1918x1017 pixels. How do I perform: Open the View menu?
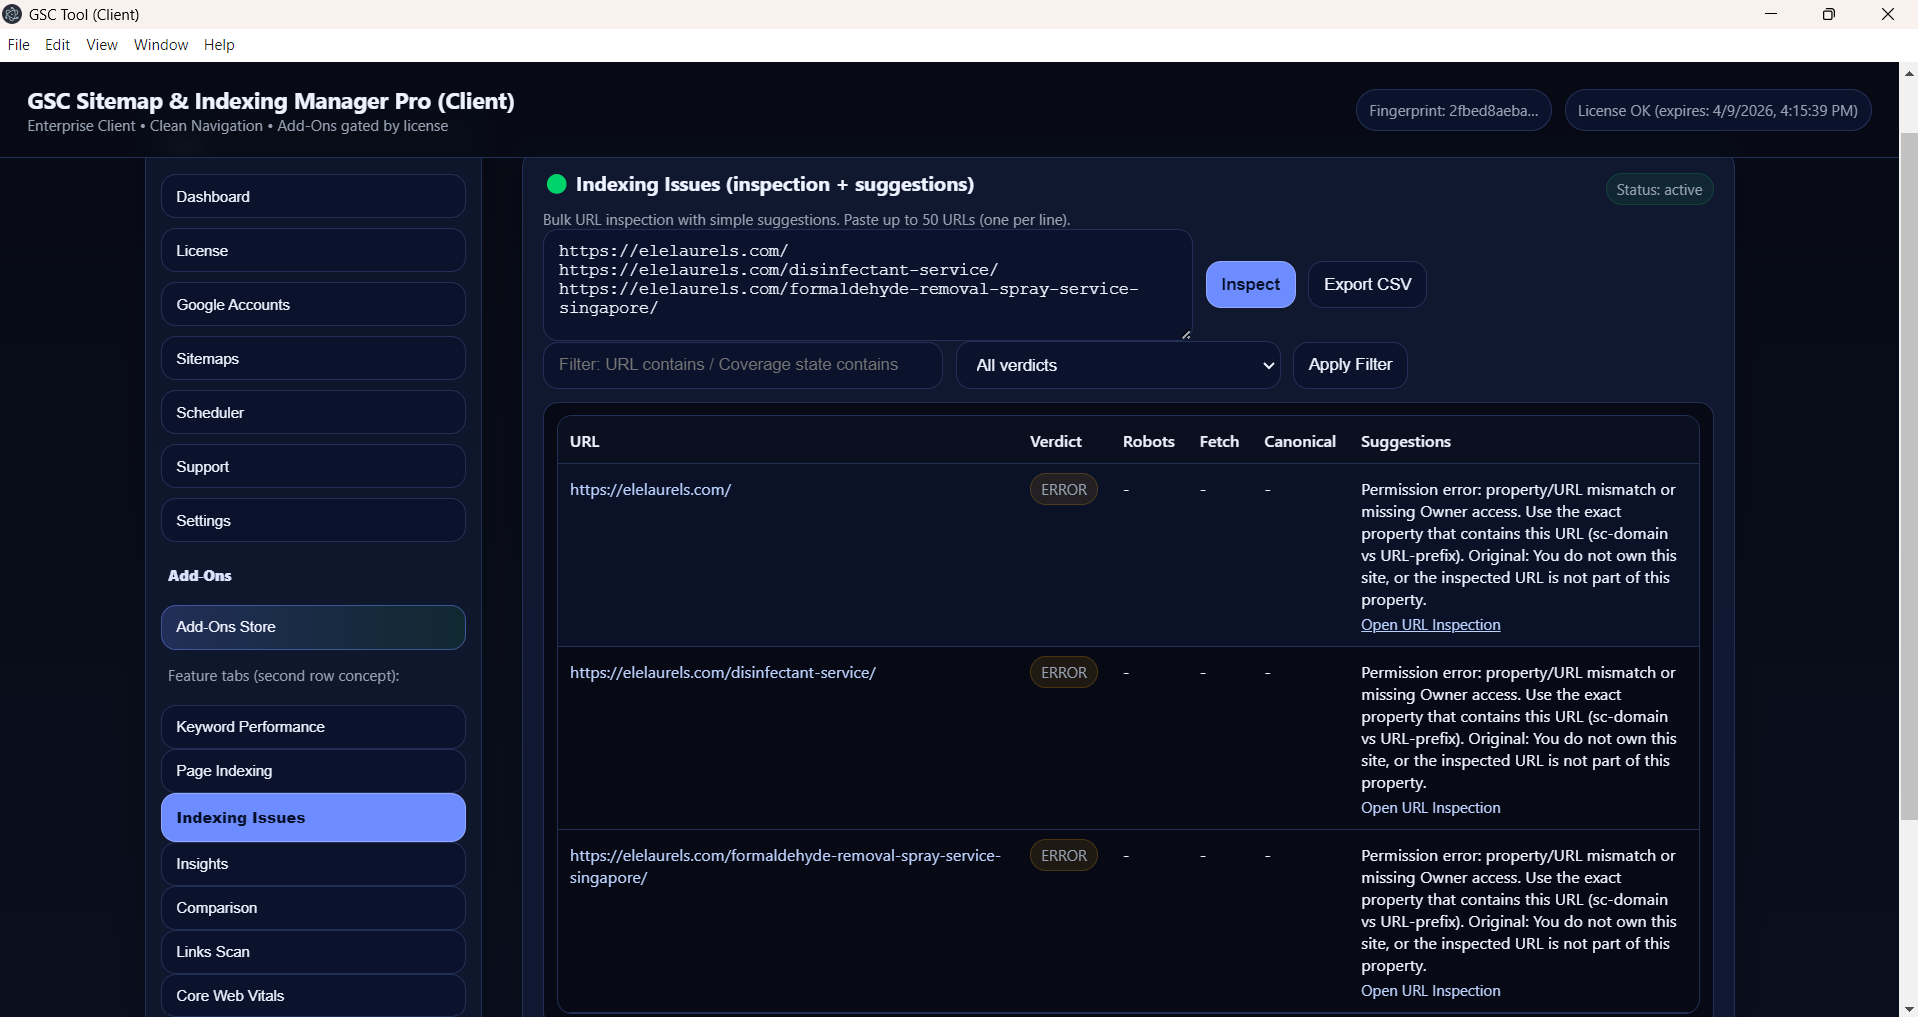(x=102, y=45)
